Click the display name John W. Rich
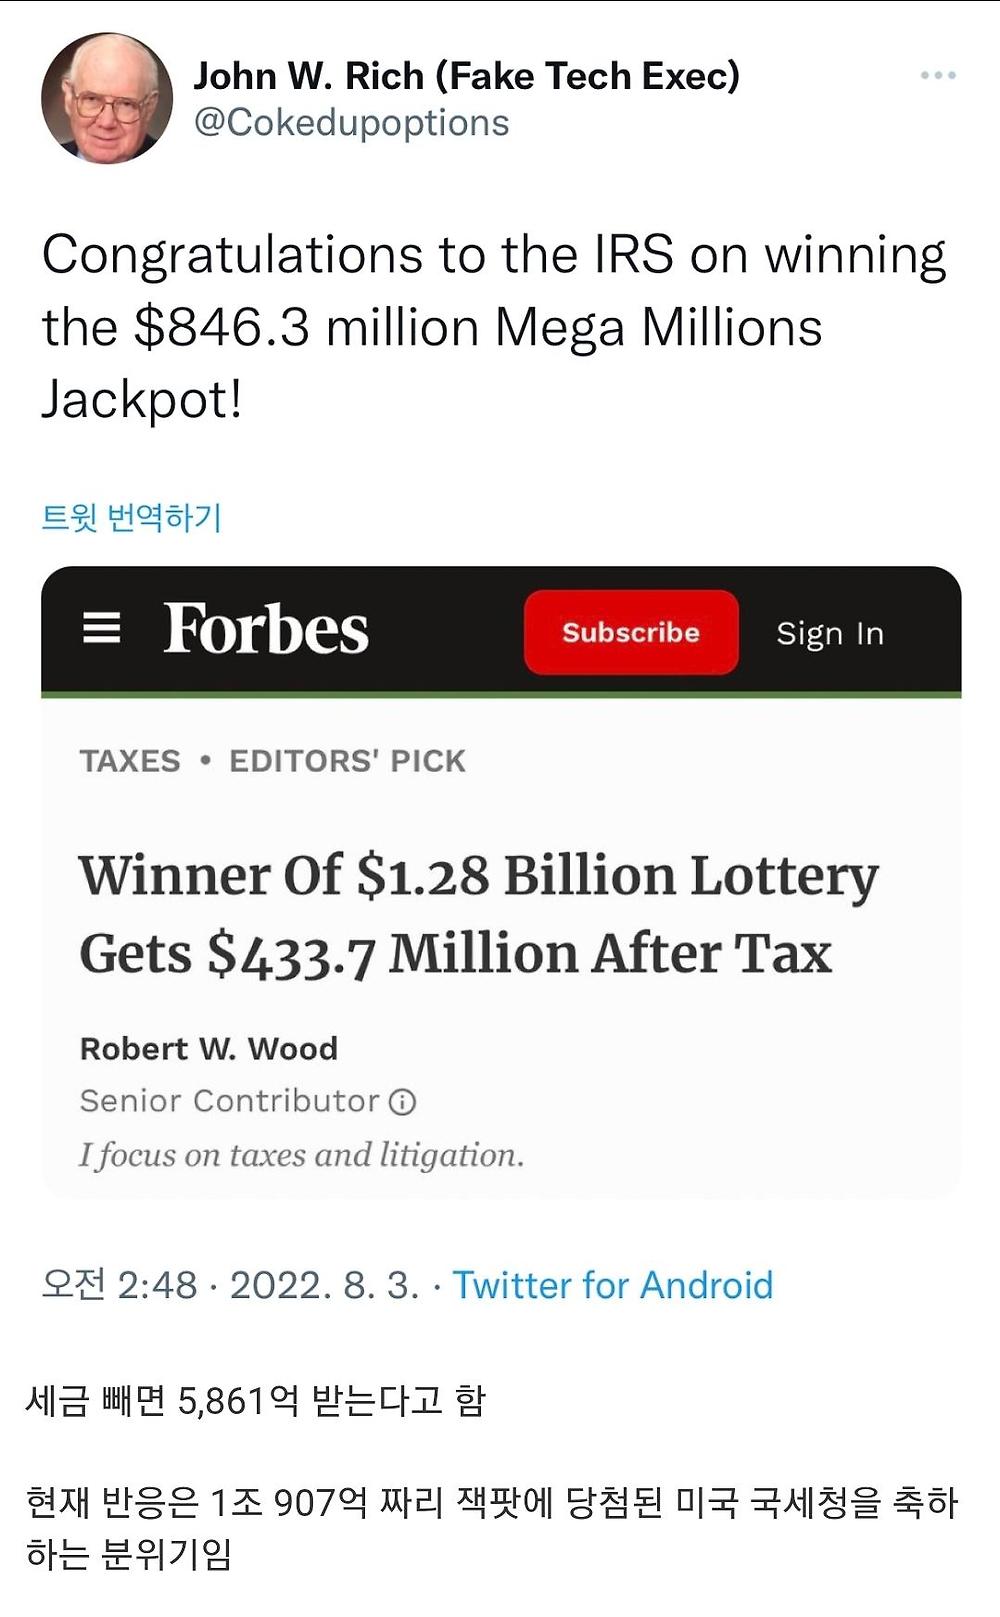Image resolution: width=1000 pixels, height=1617 pixels. (x=466, y=76)
